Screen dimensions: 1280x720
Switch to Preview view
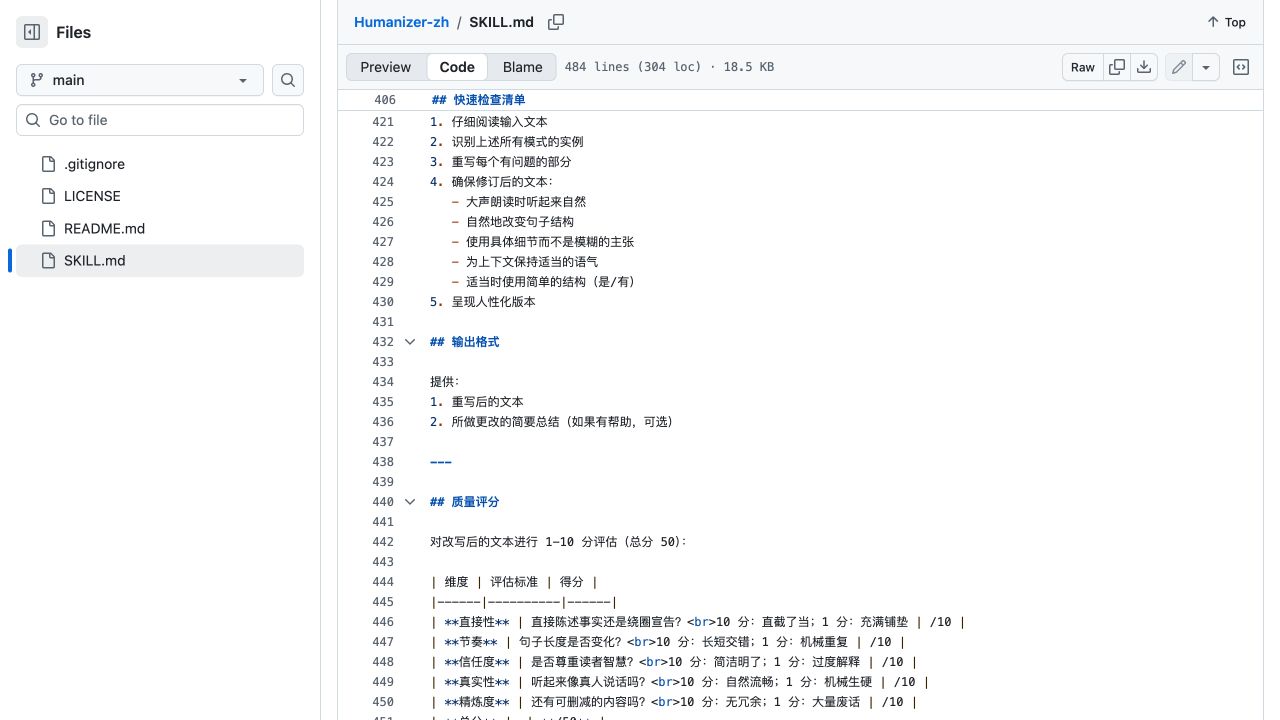(386, 67)
